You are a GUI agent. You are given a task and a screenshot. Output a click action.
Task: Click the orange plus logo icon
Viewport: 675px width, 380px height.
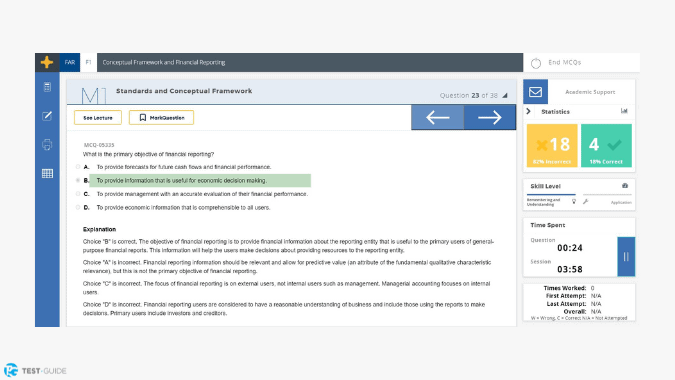coord(47,62)
